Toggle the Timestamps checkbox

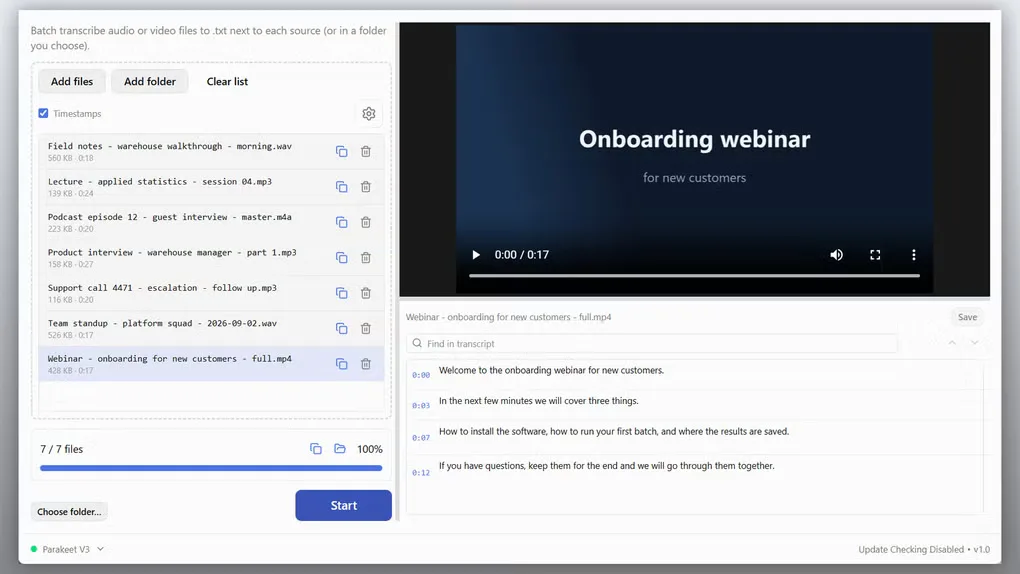point(44,113)
